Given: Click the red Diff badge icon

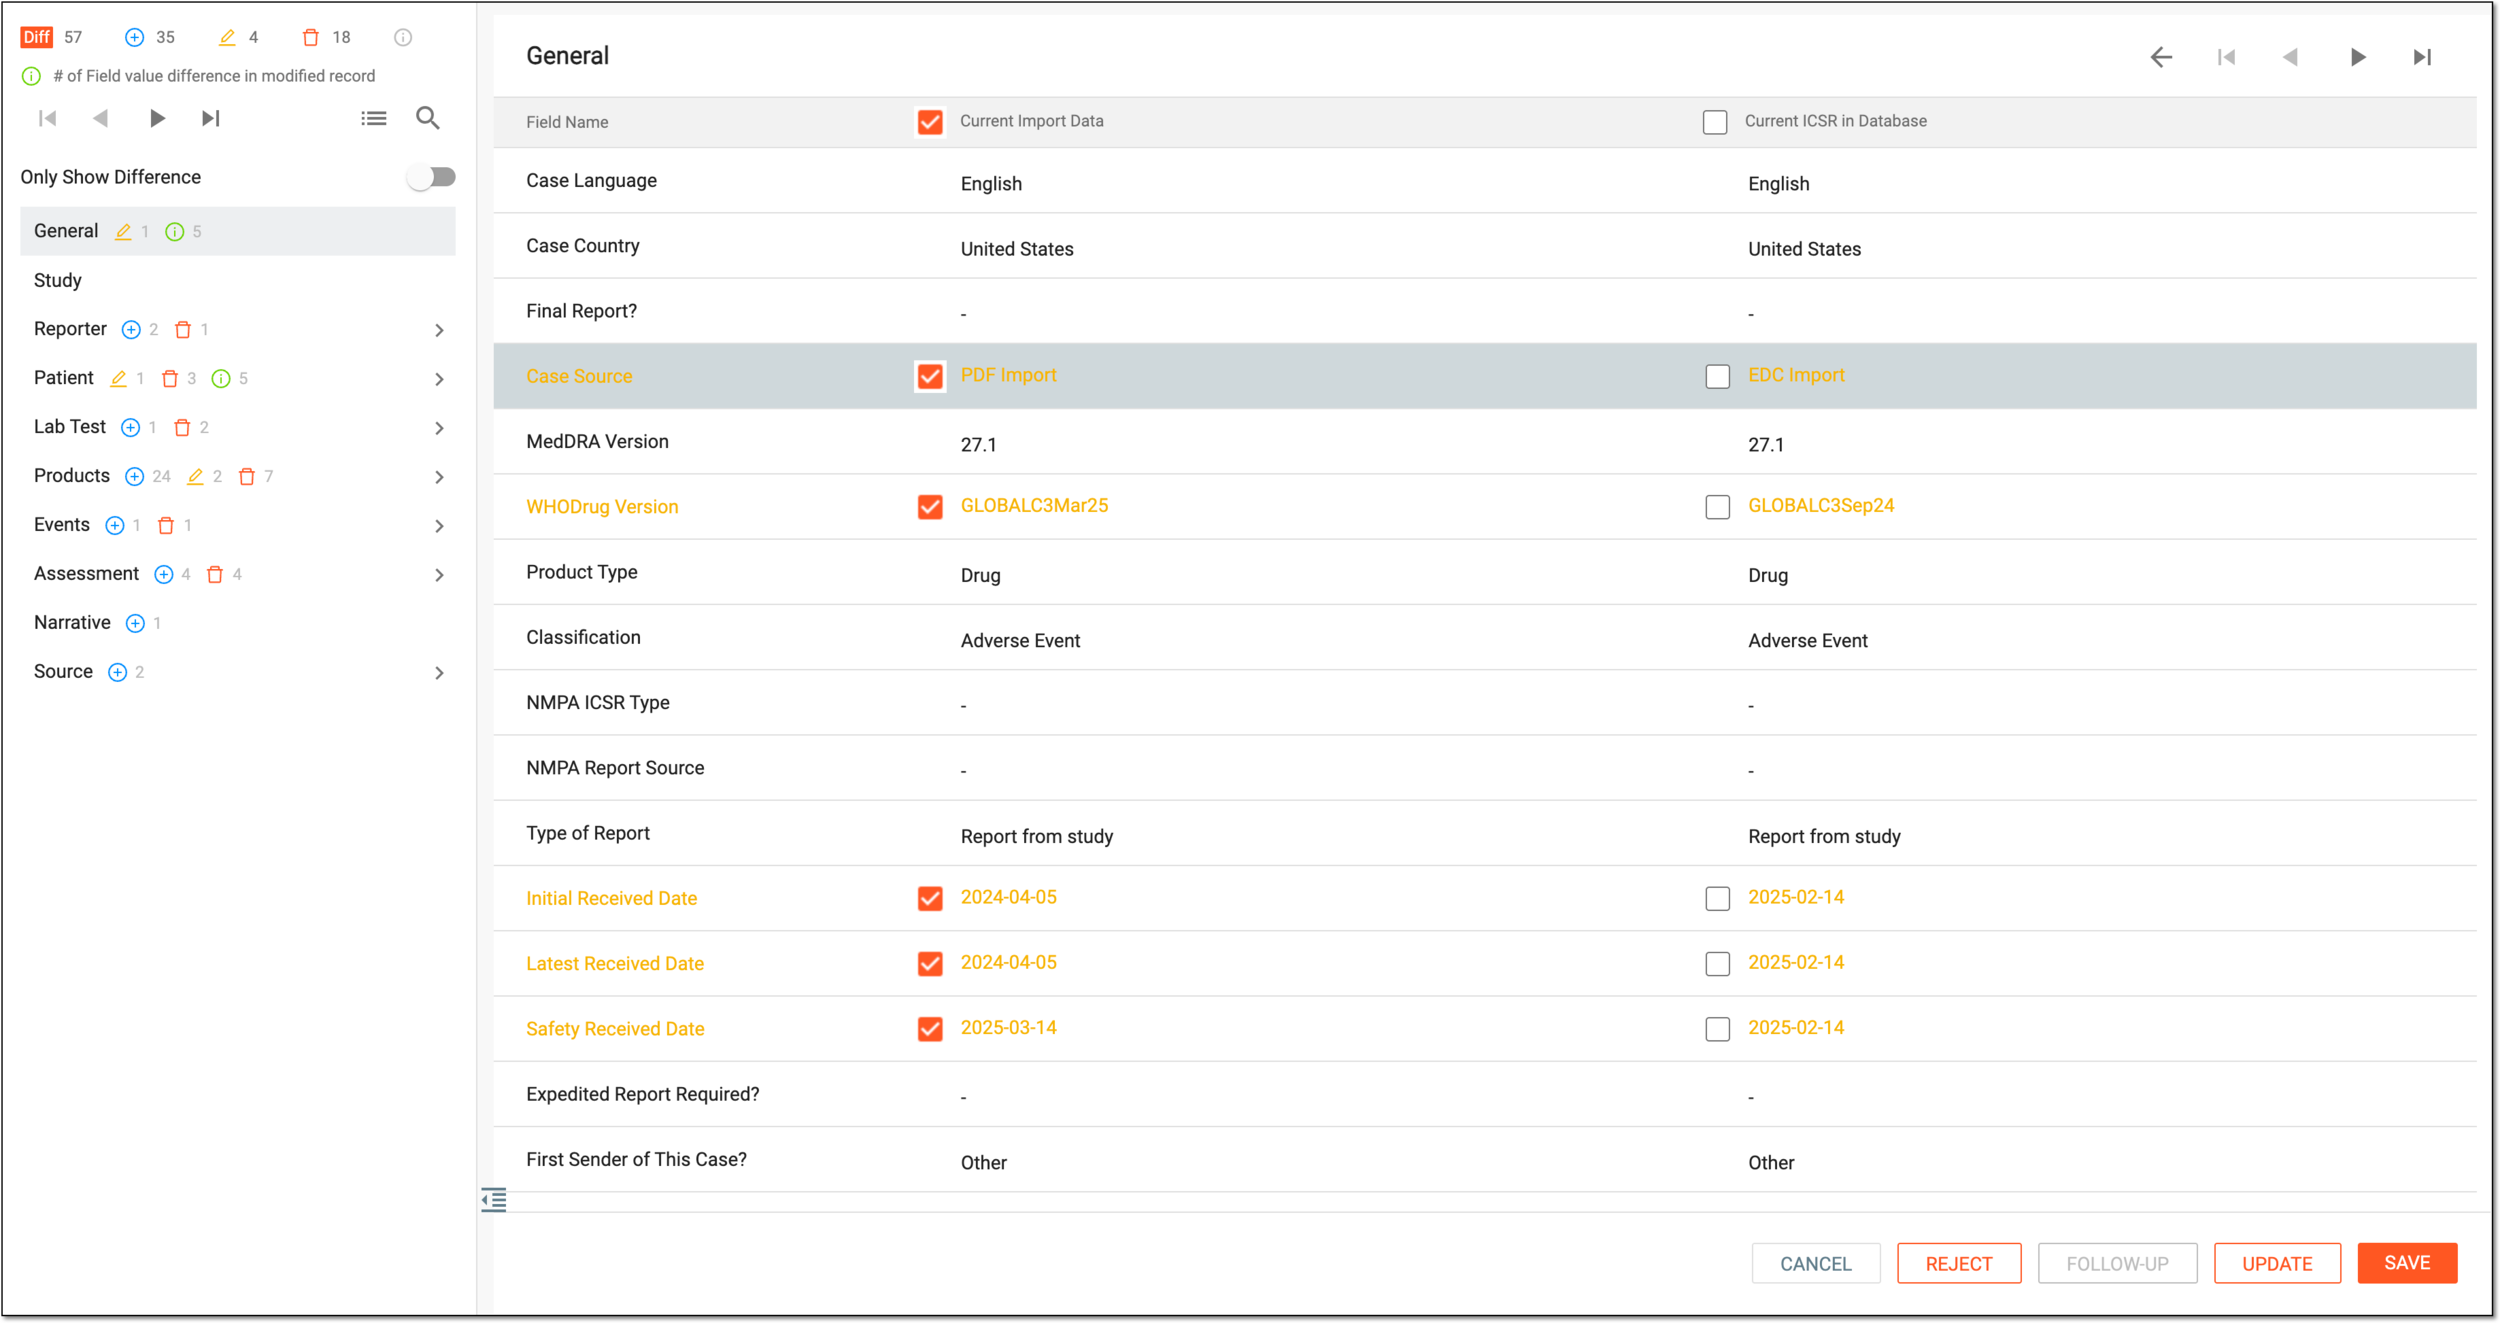Looking at the screenshot, I should tap(37, 37).
